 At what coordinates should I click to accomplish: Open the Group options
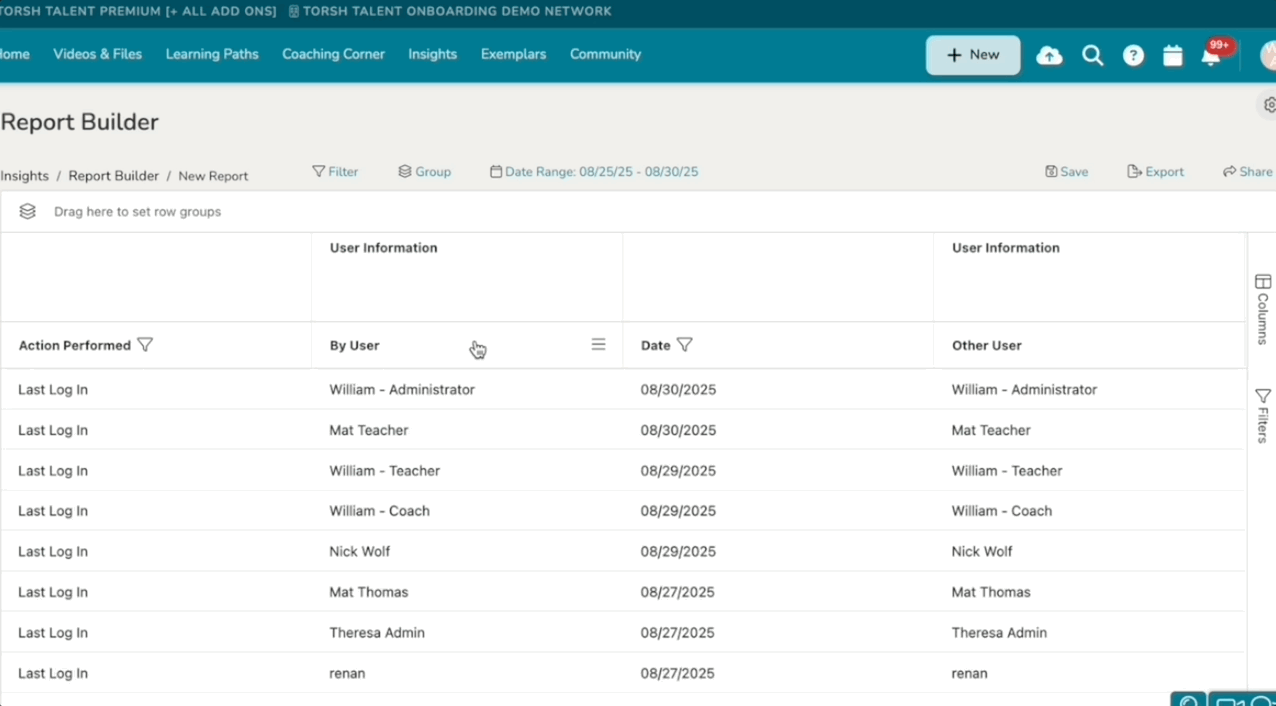point(425,172)
